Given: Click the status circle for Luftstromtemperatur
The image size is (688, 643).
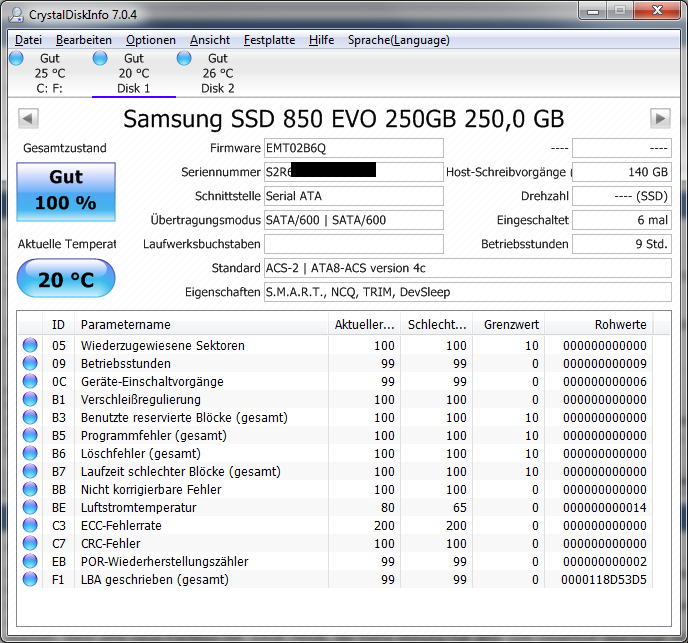Looking at the screenshot, I should [x=30, y=507].
